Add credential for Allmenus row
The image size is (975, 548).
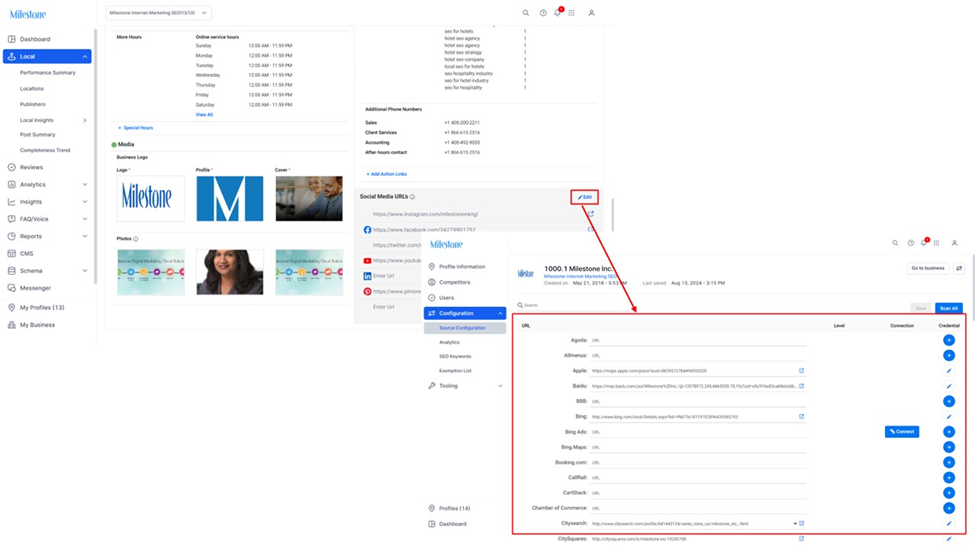pyautogui.click(x=949, y=355)
